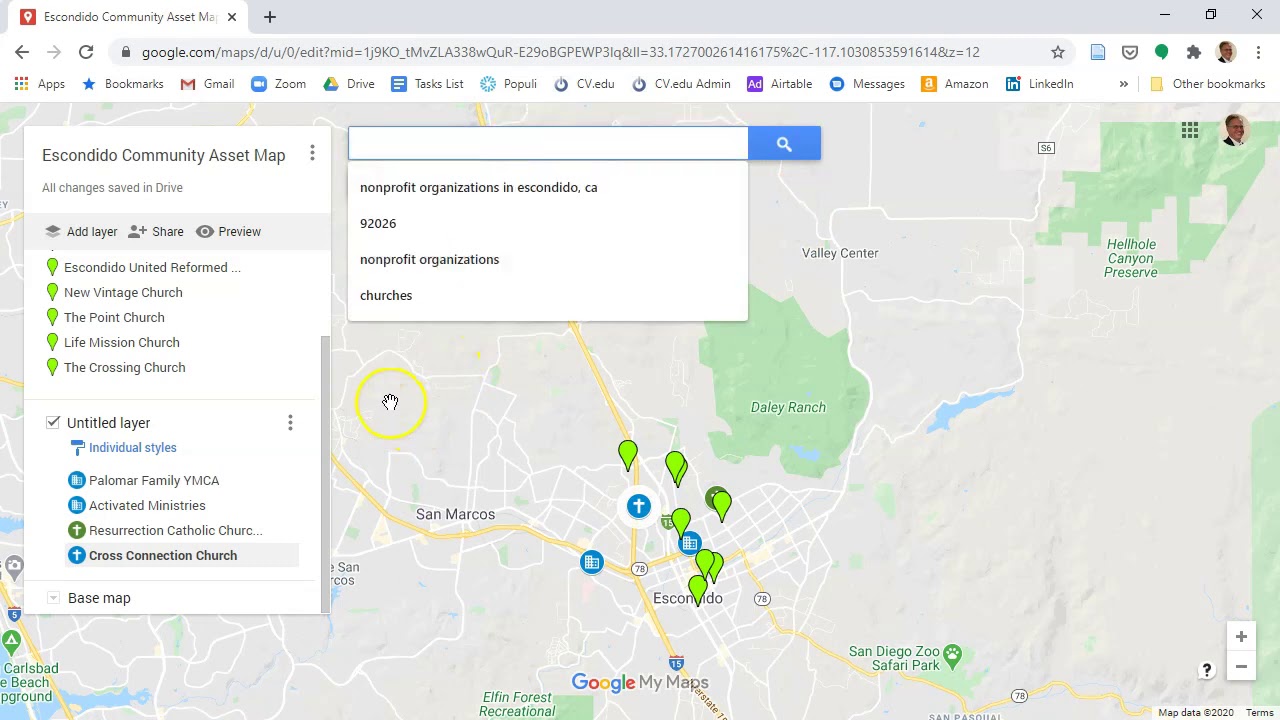
Task: Click the Add layer icon
Action: [52, 231]
